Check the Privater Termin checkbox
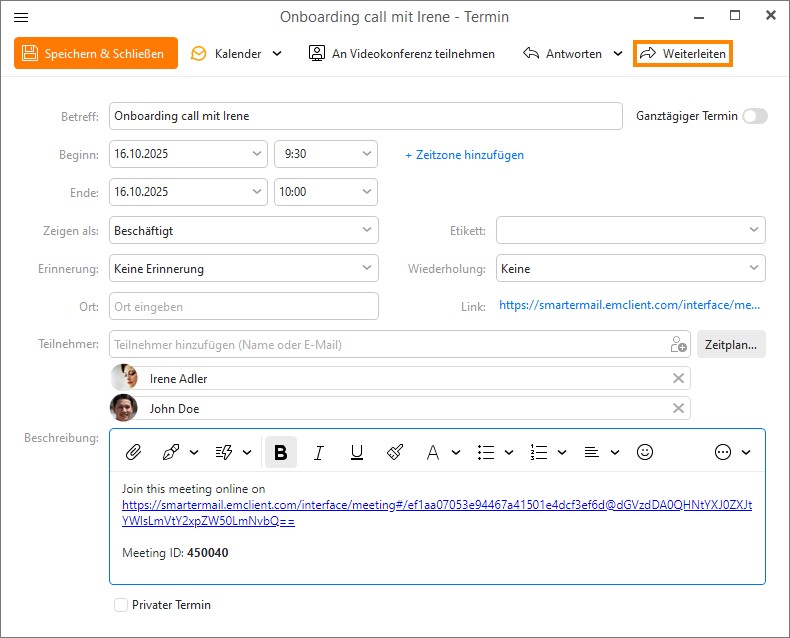 click(121, 605)
